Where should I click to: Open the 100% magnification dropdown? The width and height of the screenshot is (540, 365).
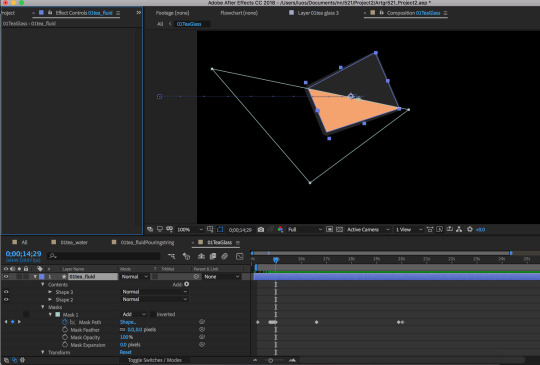pos(190,229)
